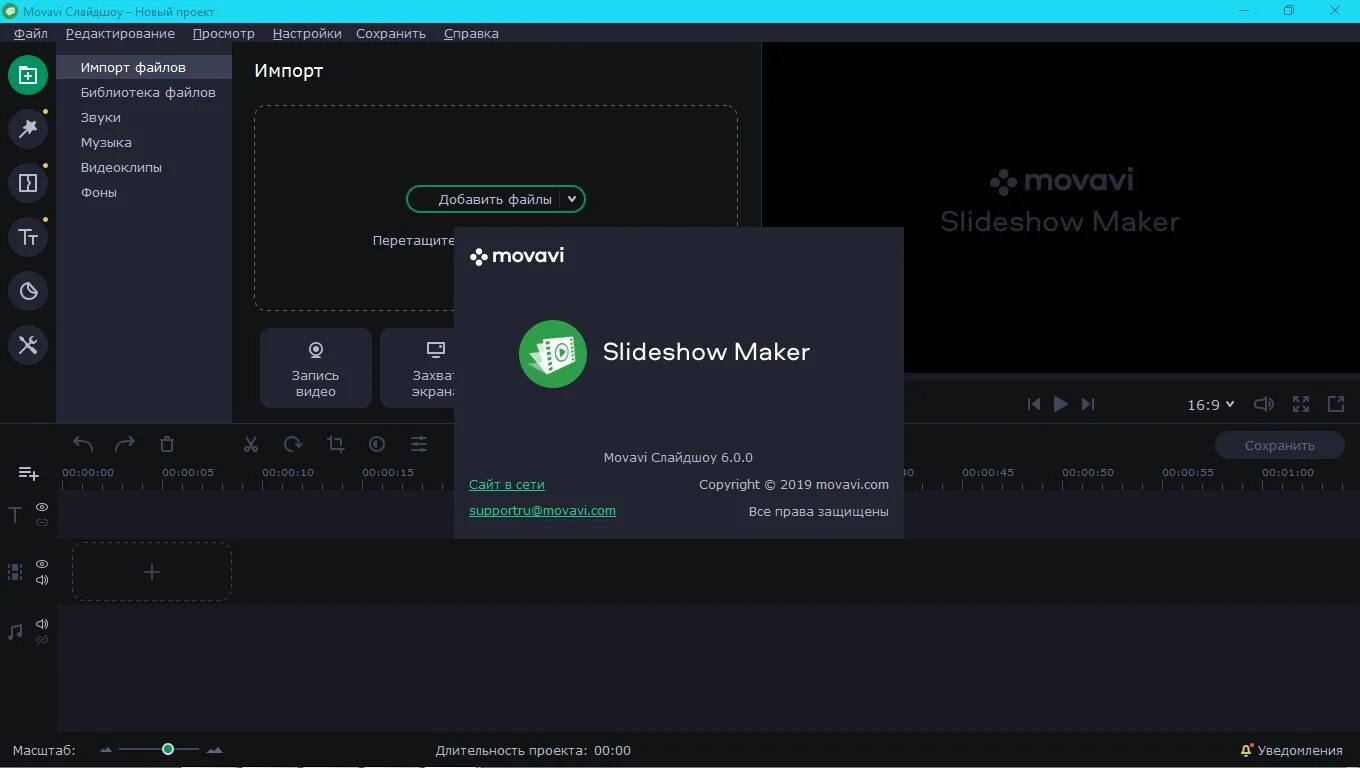The image size is (1360, 768).
Task: Adjust the Масштаб zoom slider
Action: click(168, 748)
